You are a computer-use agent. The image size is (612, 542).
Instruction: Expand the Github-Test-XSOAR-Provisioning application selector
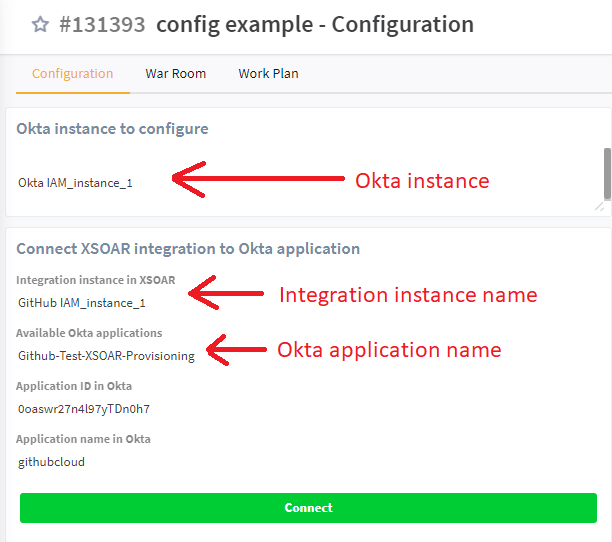click(x=106, y=355)
